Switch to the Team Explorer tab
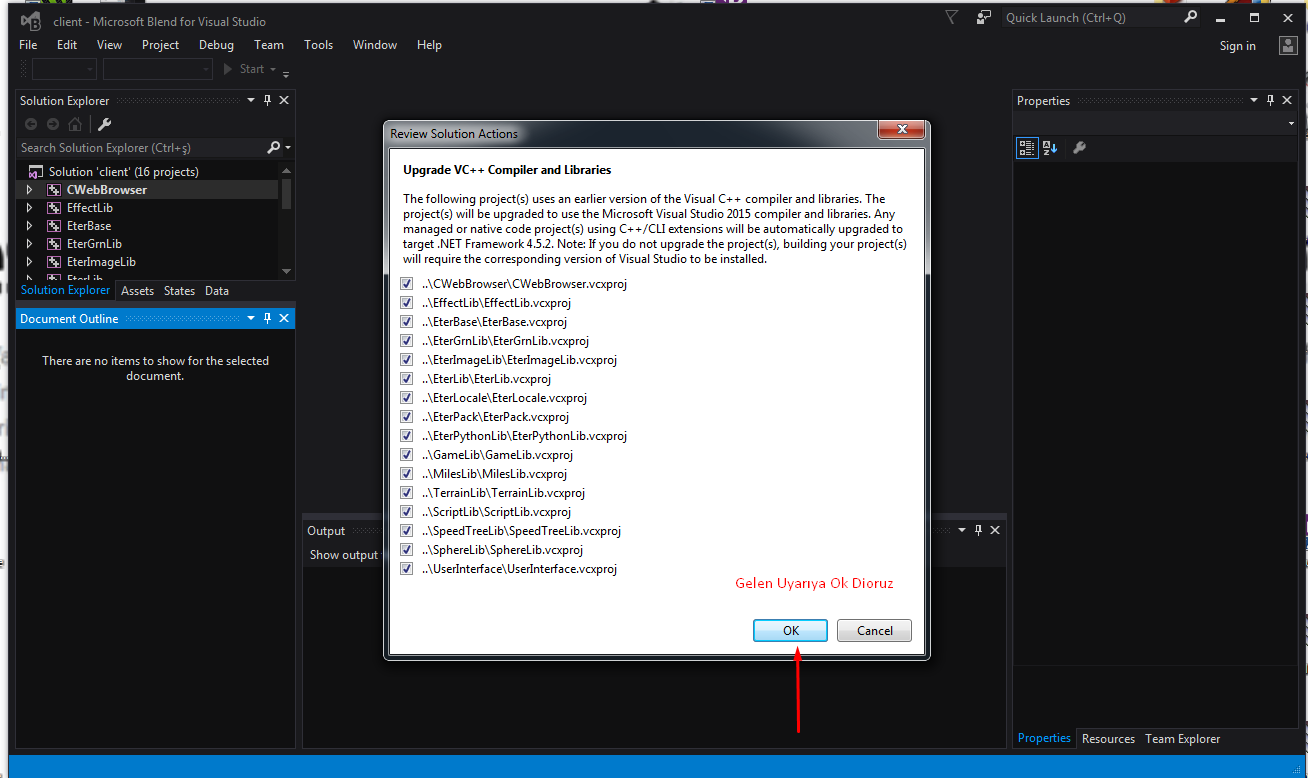Screen dimensions: 1308x778 [x=1183, y=739]
